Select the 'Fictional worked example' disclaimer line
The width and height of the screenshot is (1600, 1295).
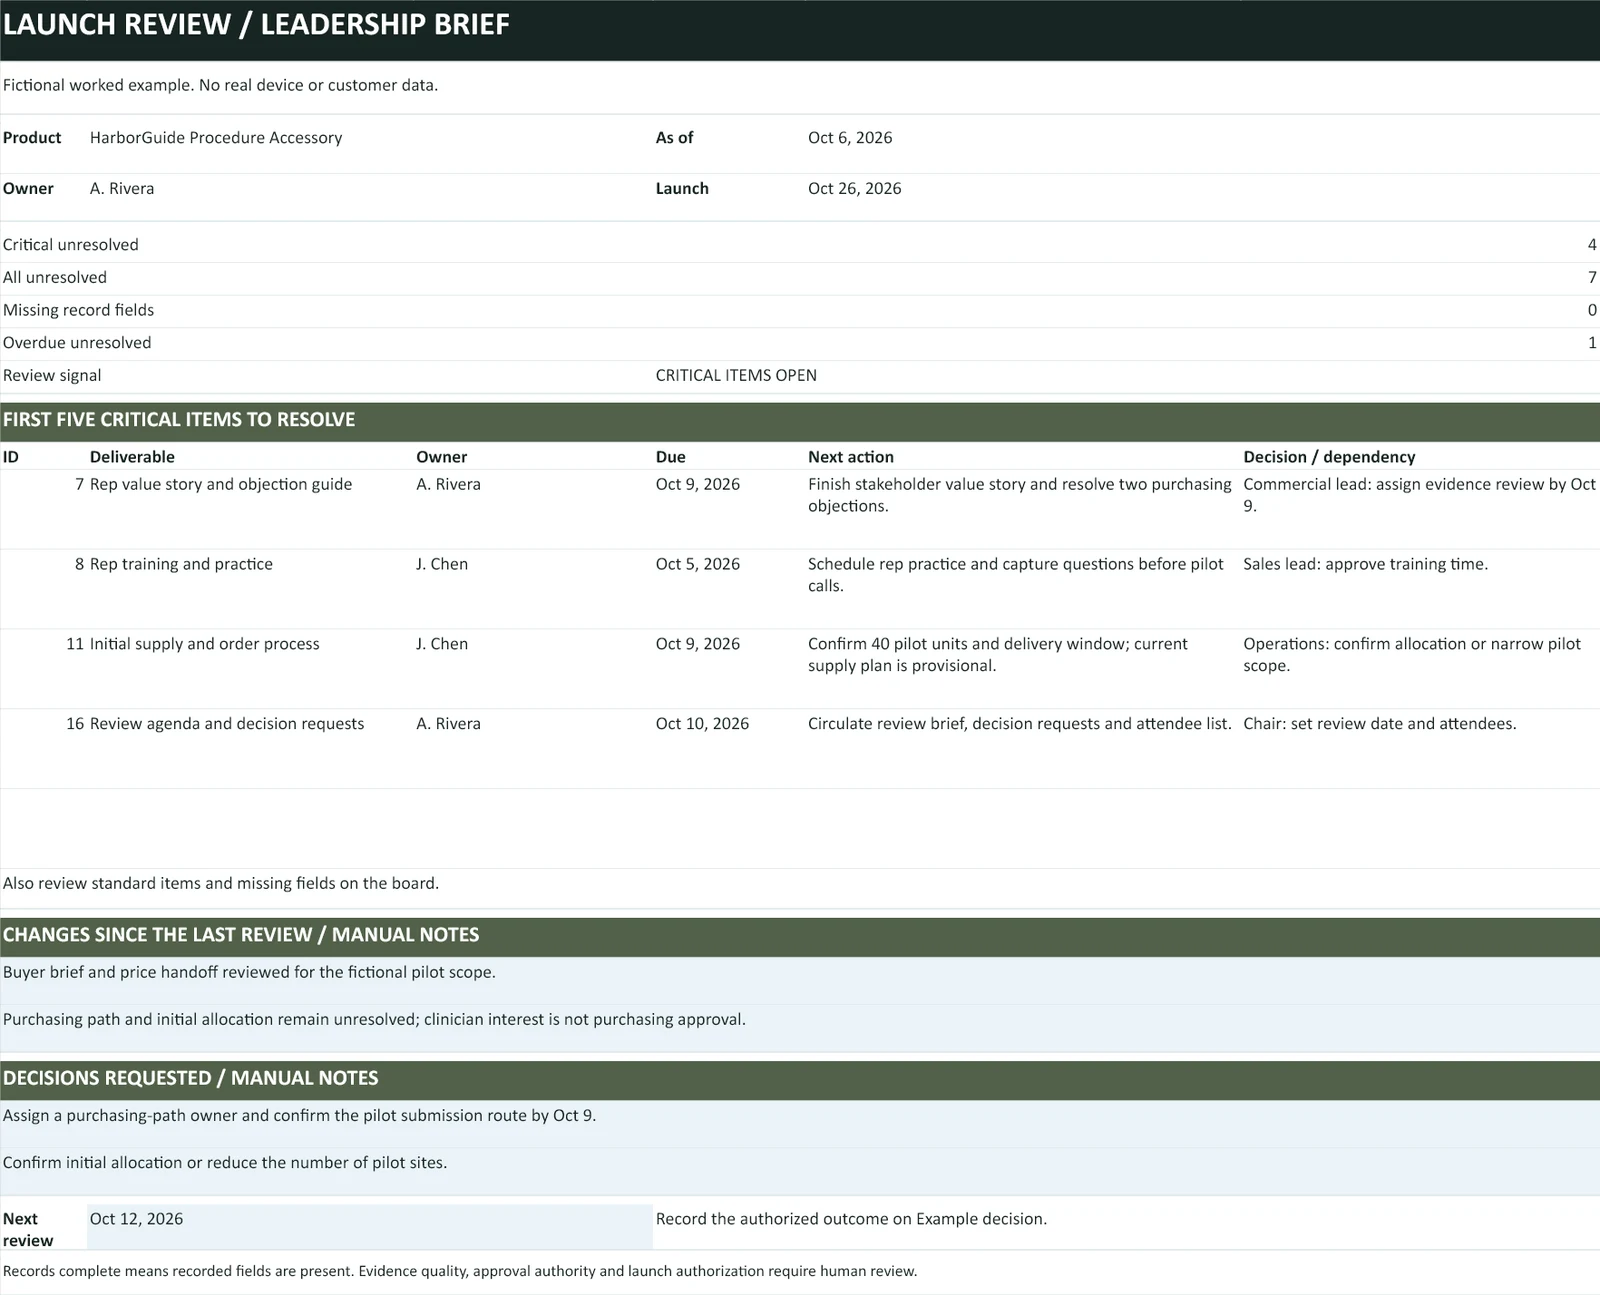click(220, 86)
